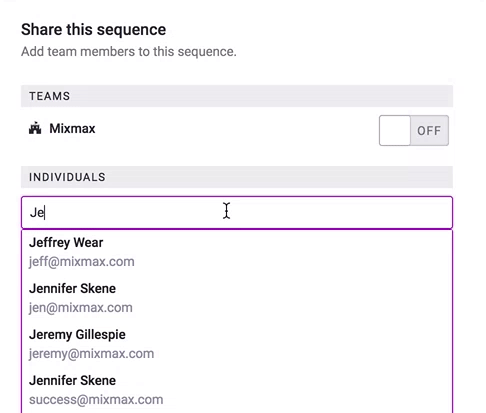The width and height of the screenshot is (486, 413).
Task: Select Jennifer Skene above success@mixmax.com
Action: click(x=72, y=380)
